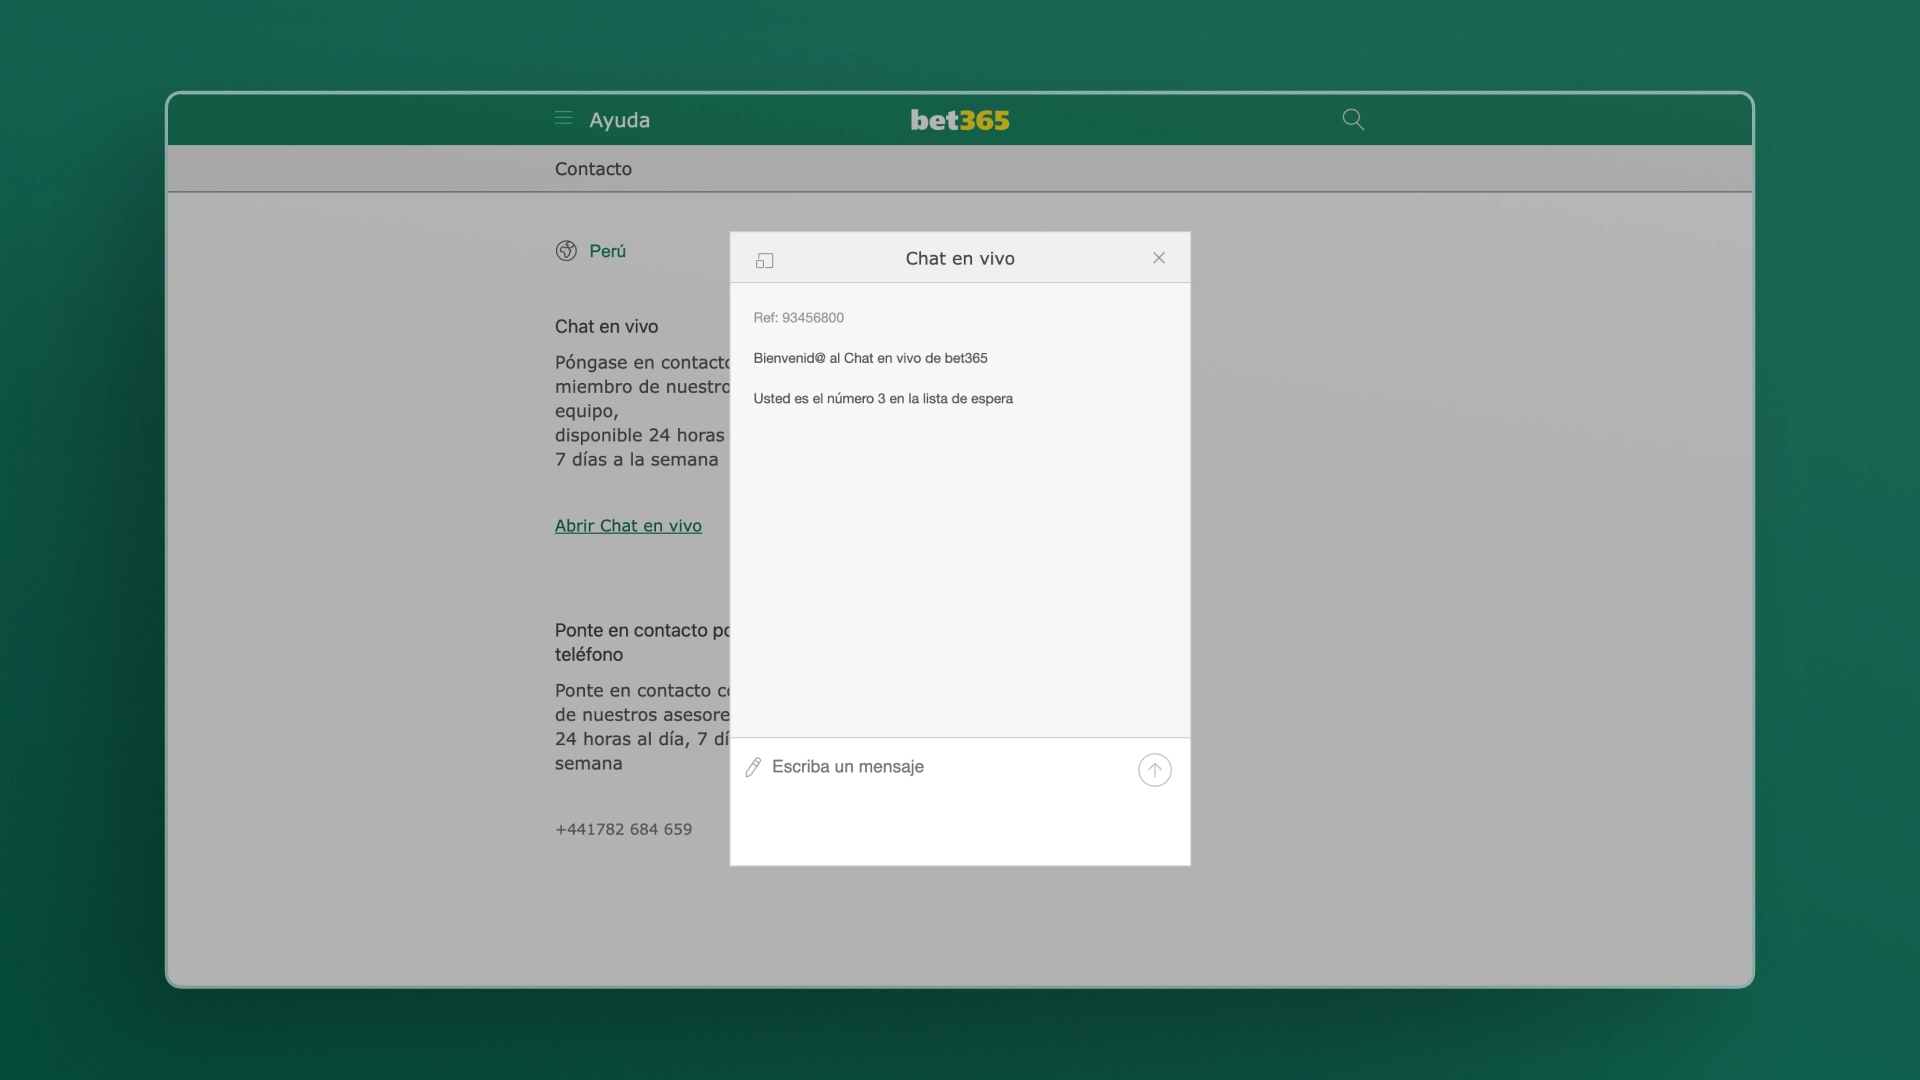Click the send message arrow button

tap(1155, 770)
